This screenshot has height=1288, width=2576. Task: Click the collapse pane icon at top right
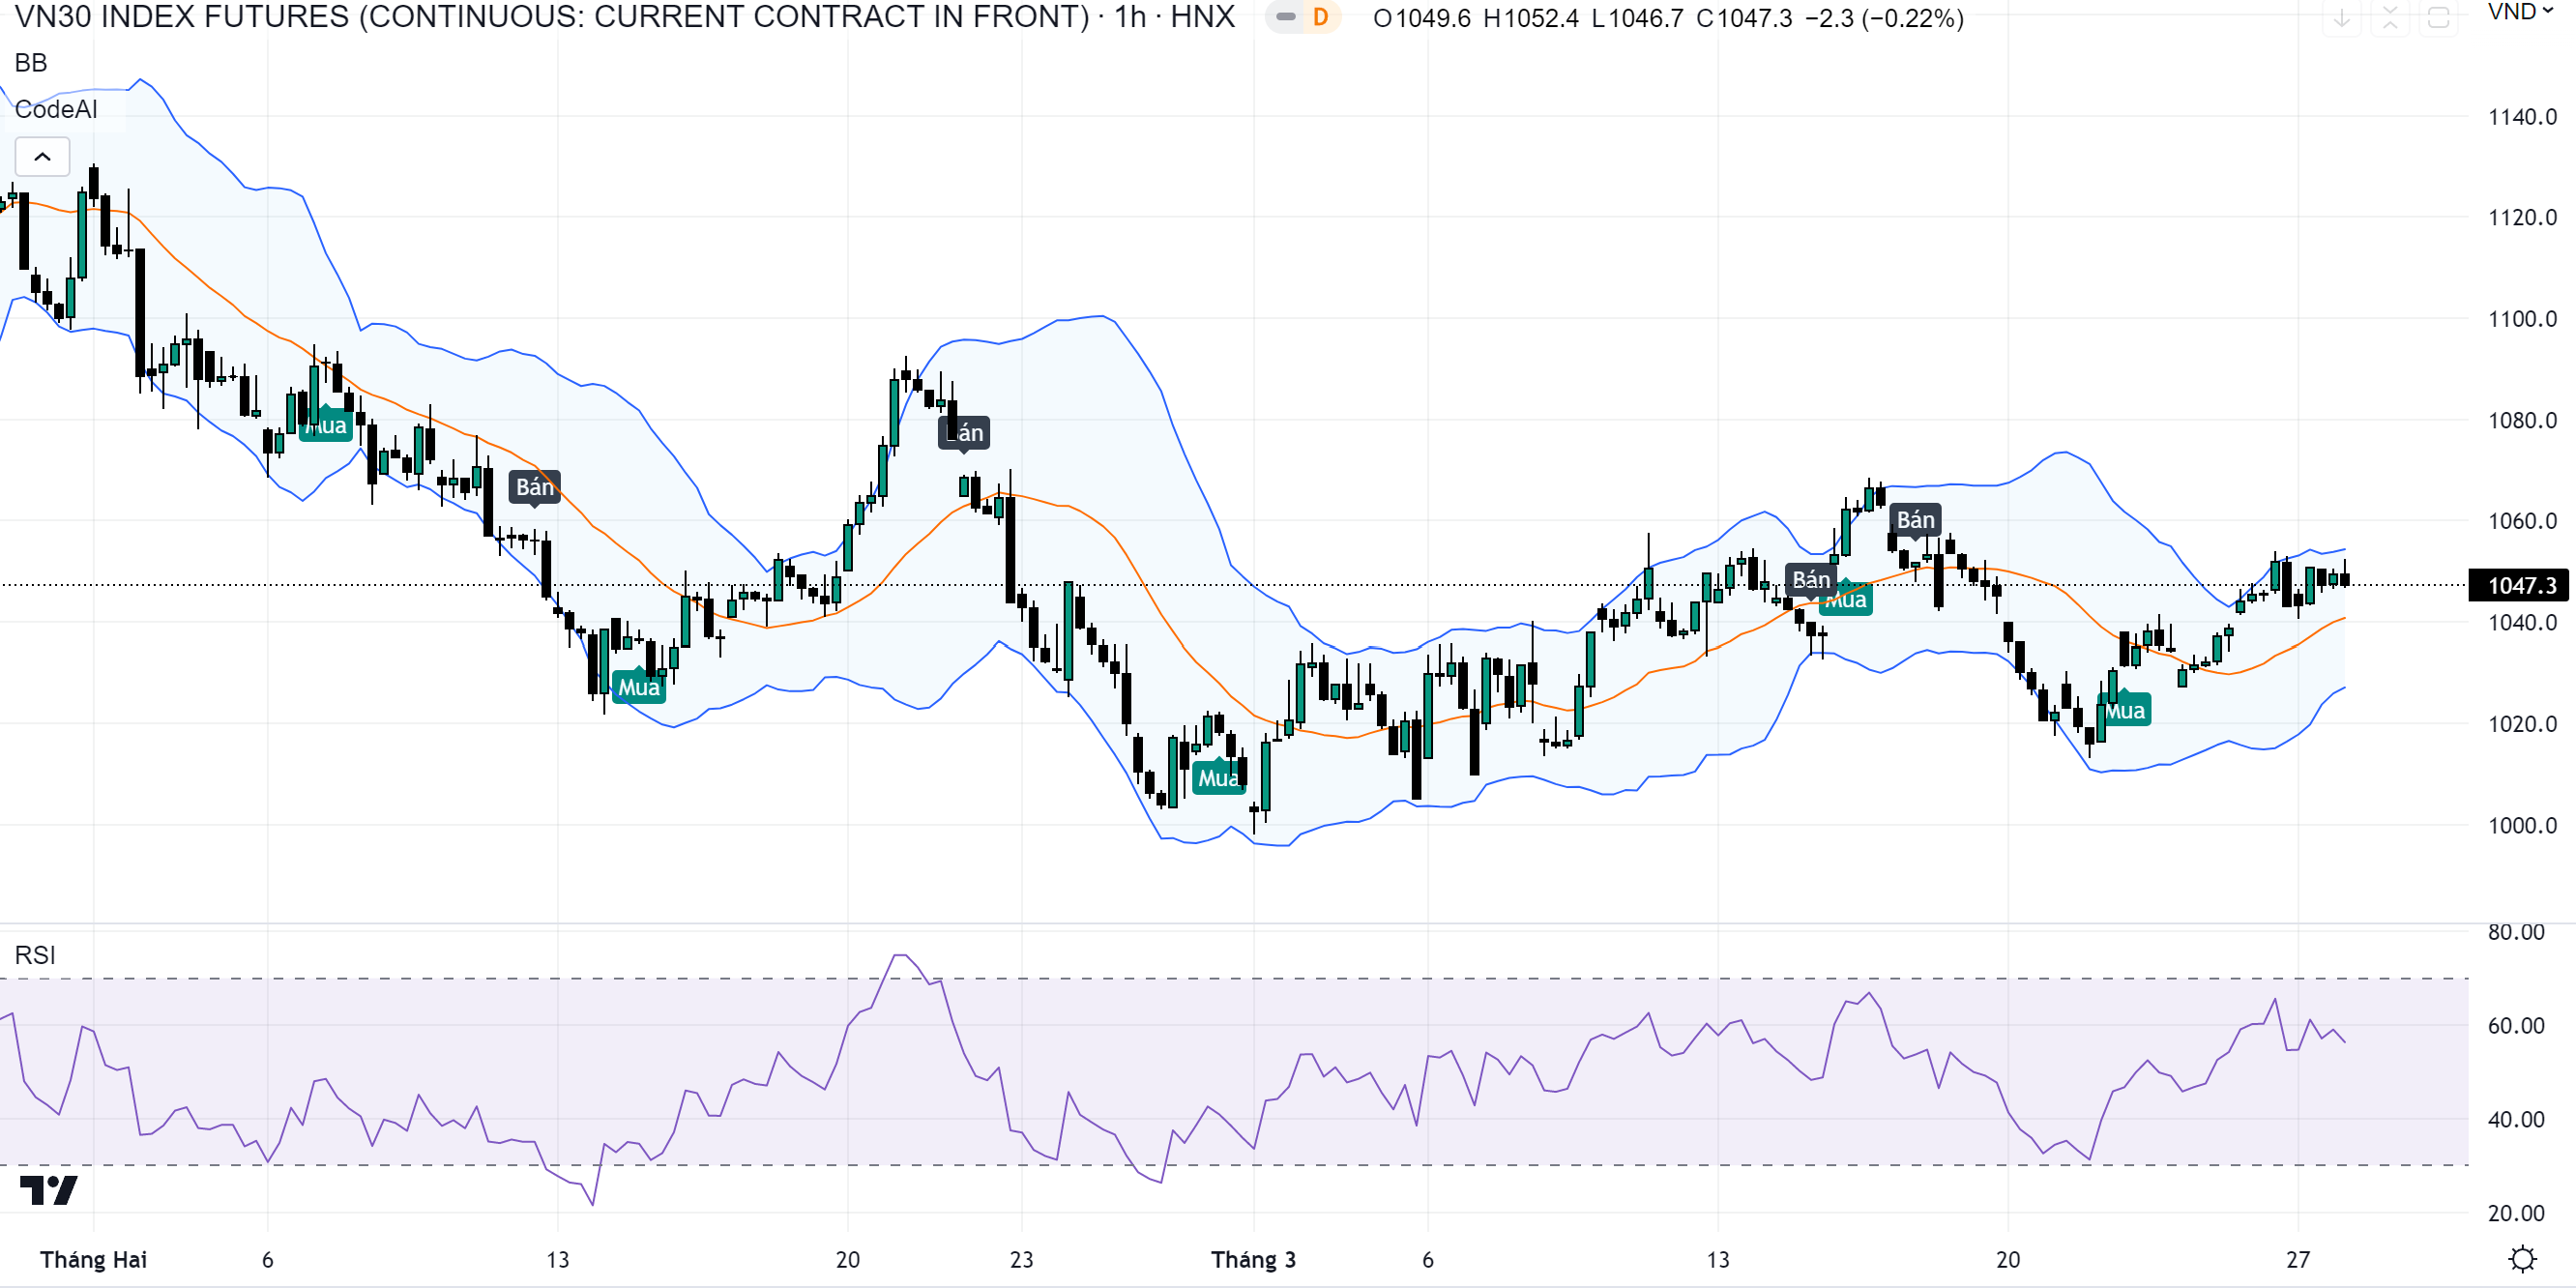click(x=2390, y=18)
